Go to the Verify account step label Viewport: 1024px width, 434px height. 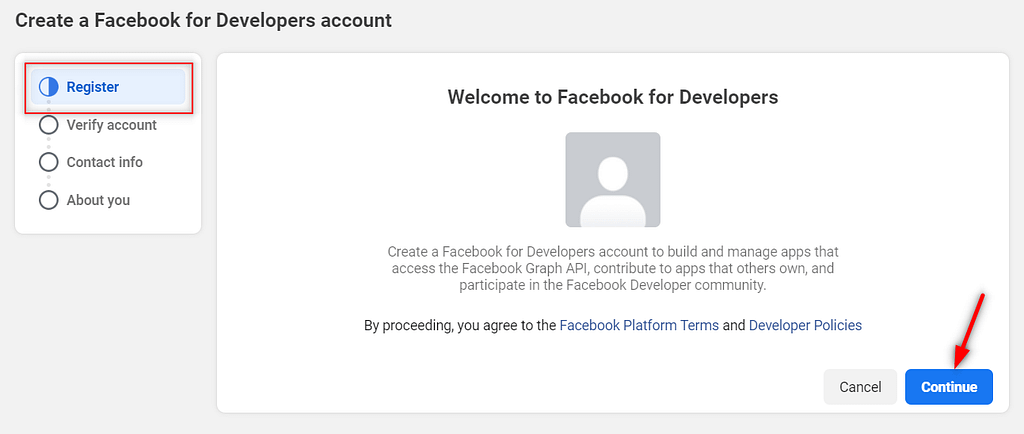click(x=112, y=125)
